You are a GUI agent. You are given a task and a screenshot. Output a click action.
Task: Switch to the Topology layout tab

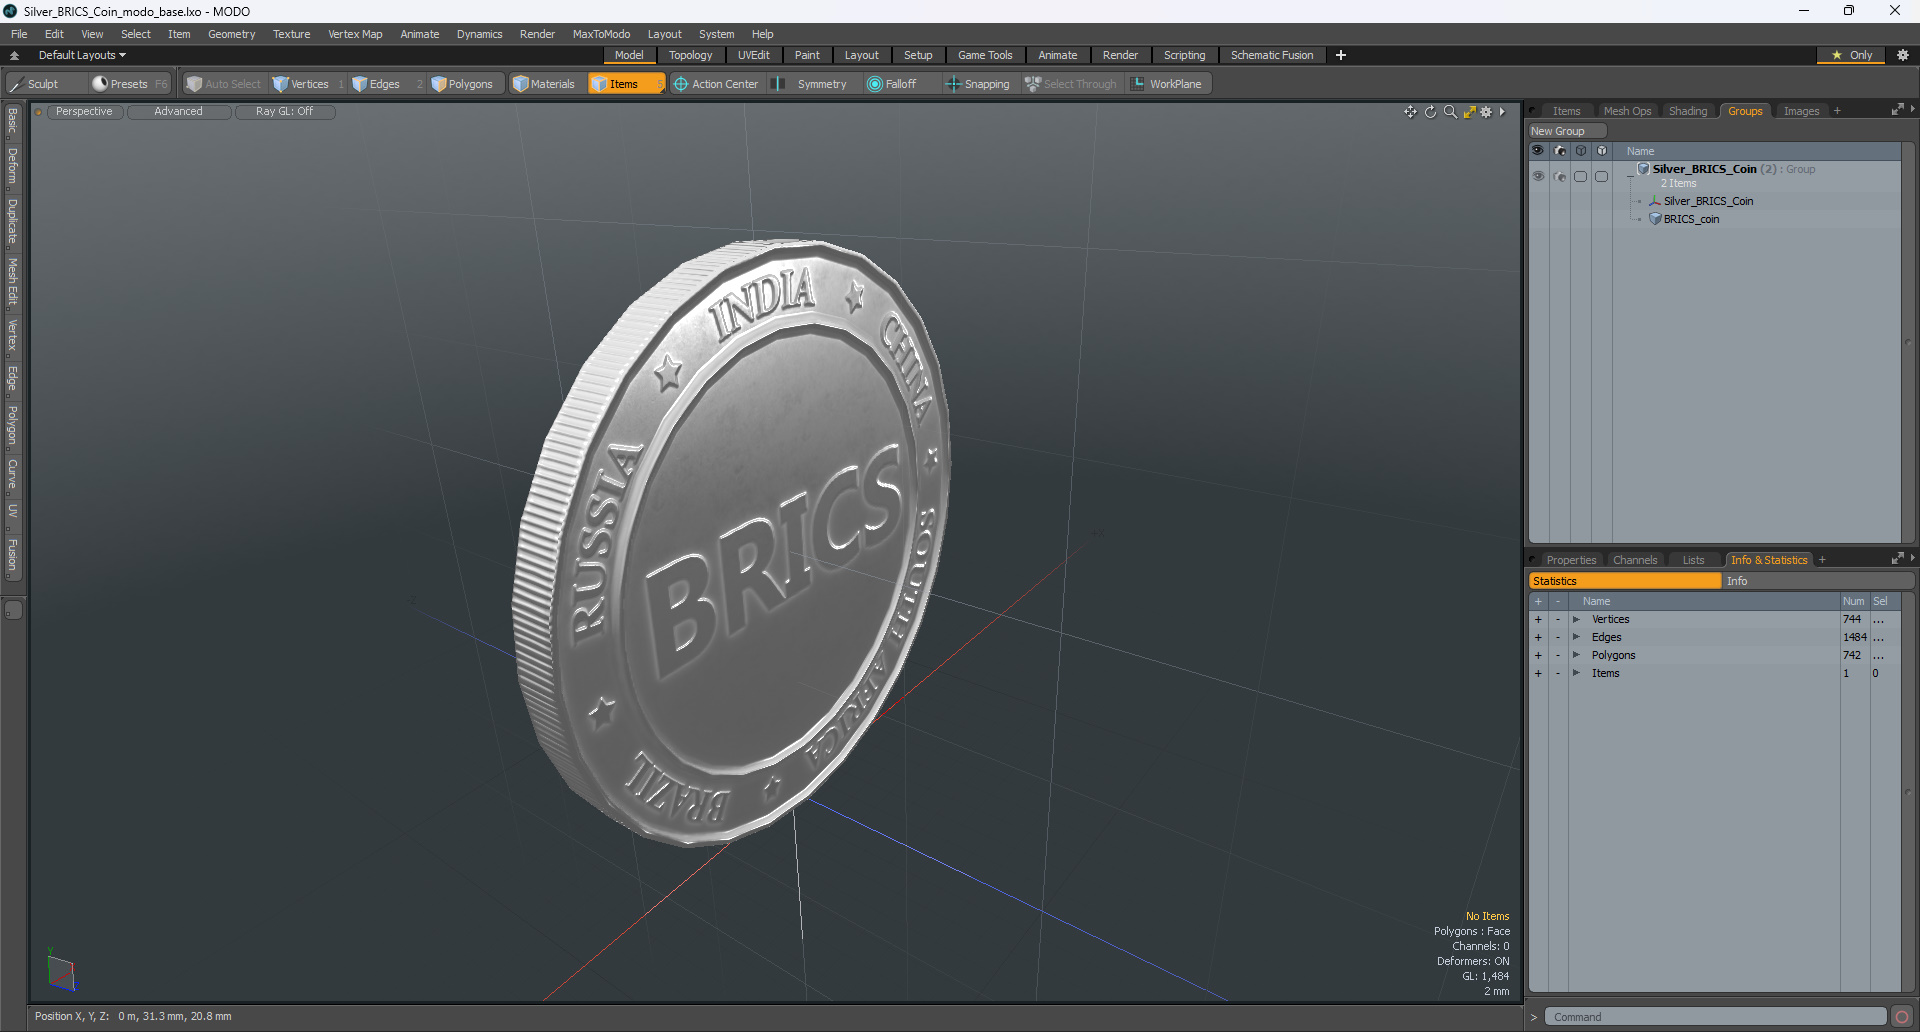[x=691, y=55]
